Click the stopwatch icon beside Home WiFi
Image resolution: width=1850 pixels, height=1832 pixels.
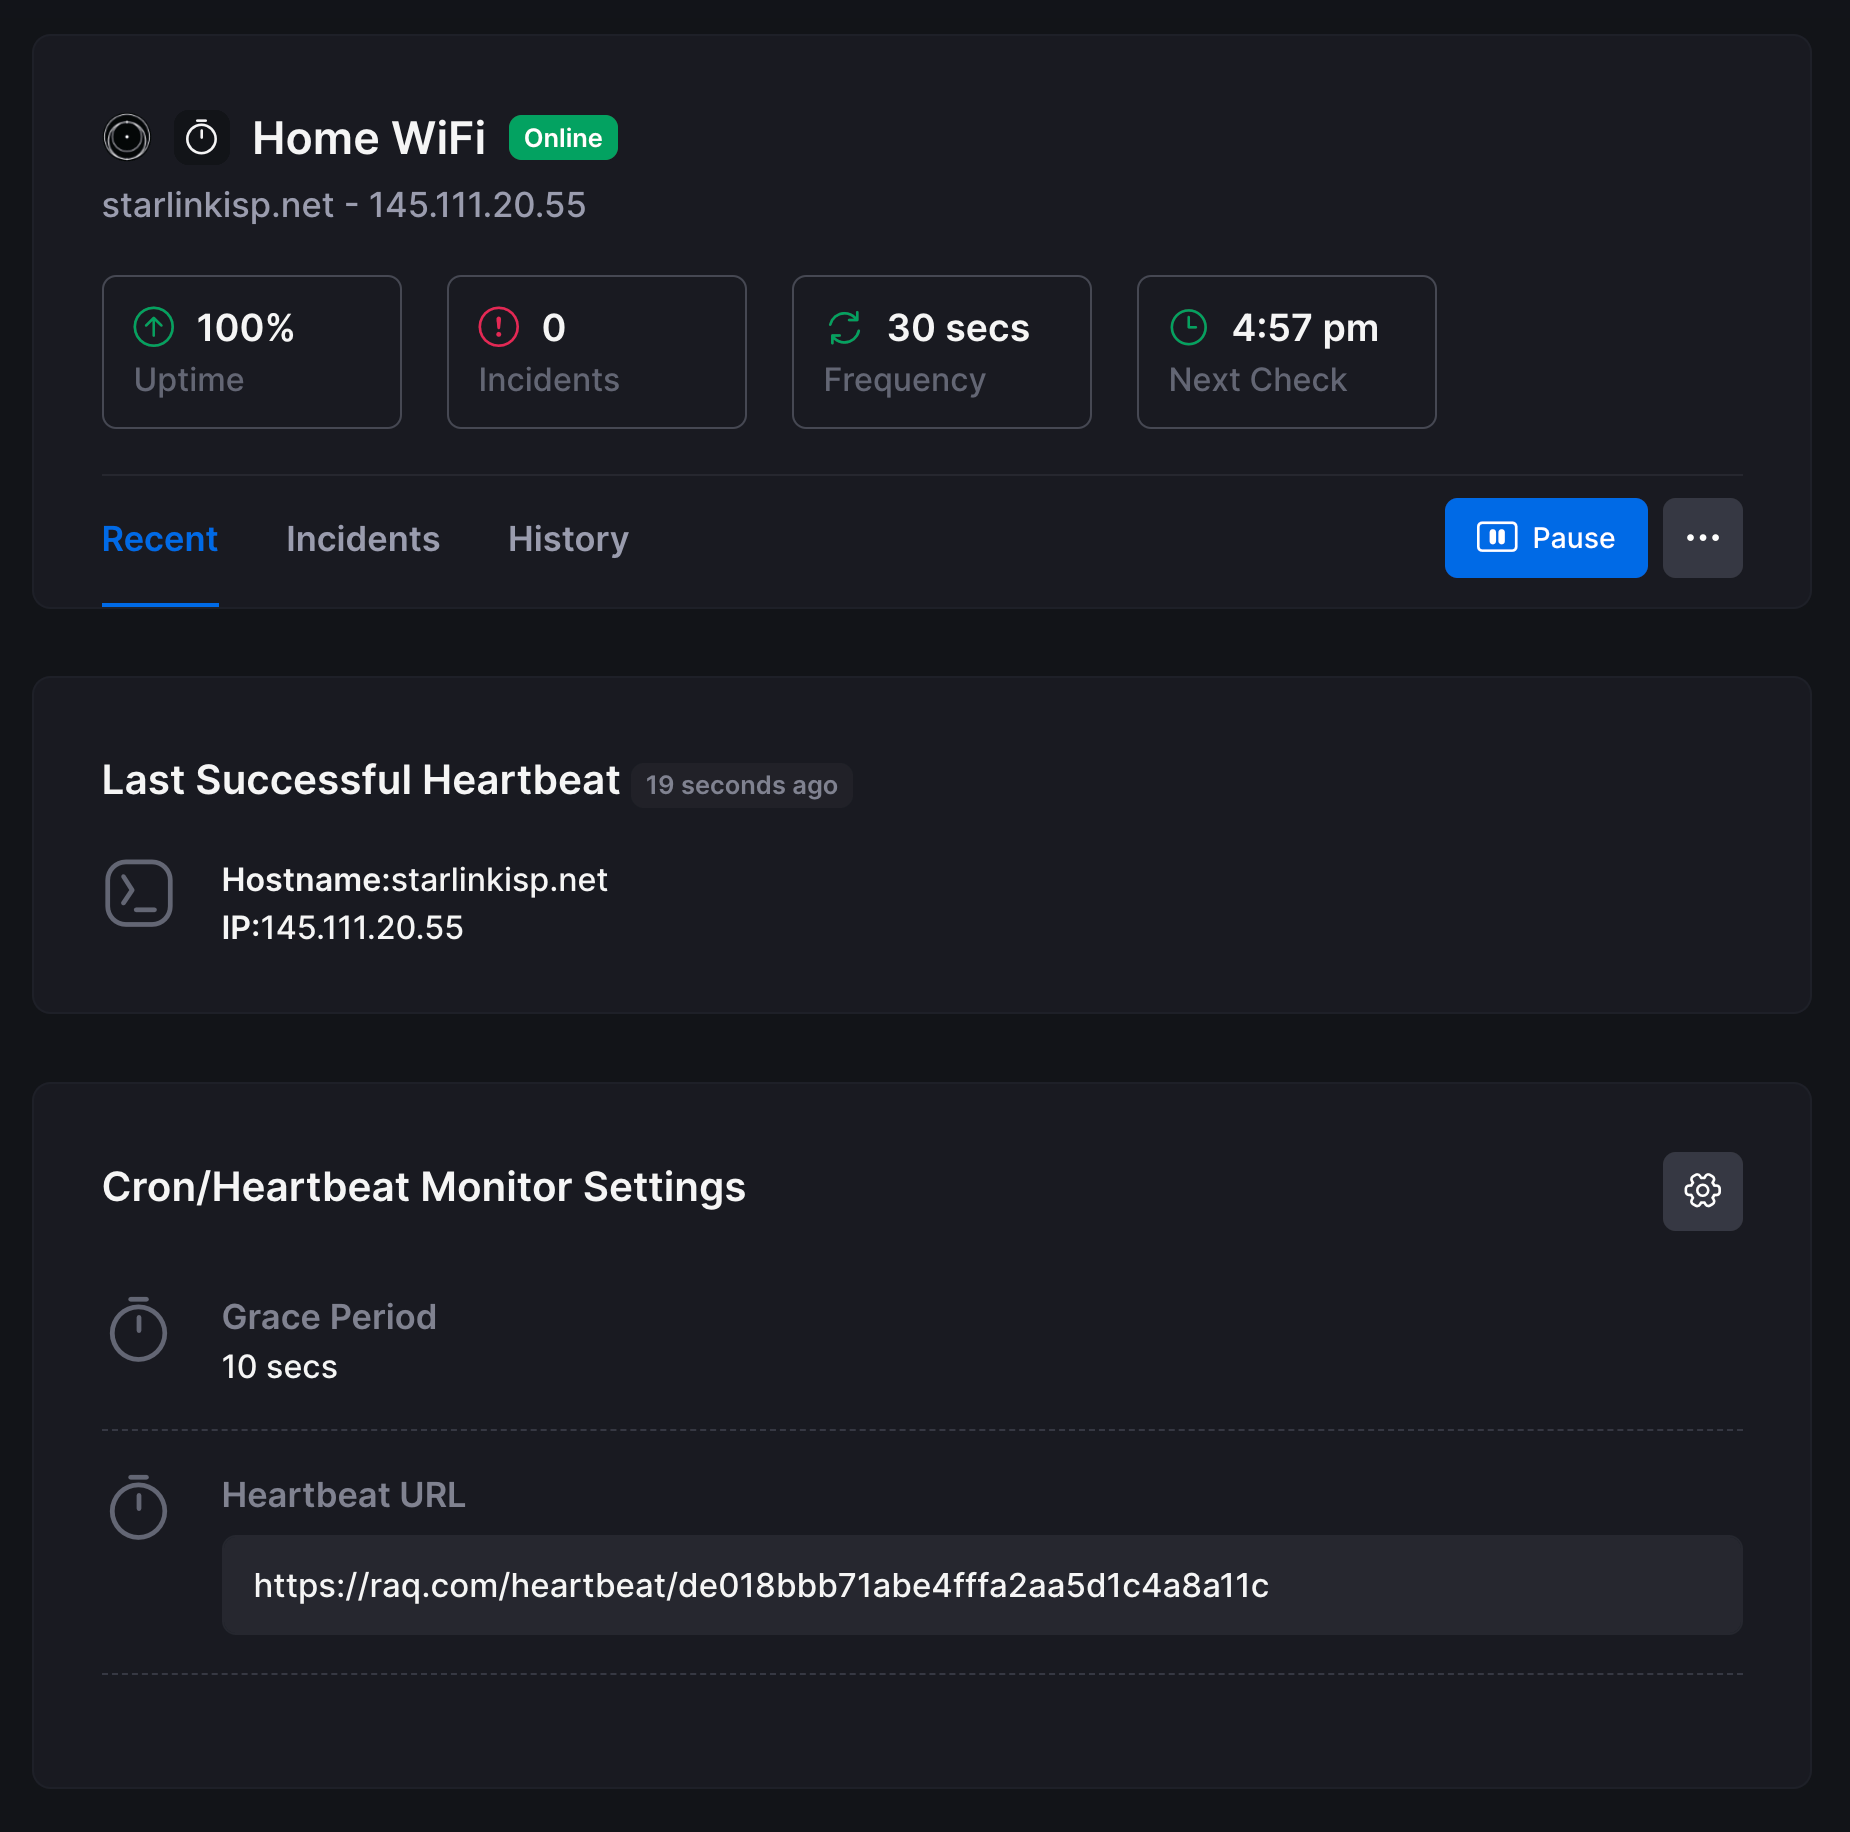pyautogui.click(x=202, y=138)
